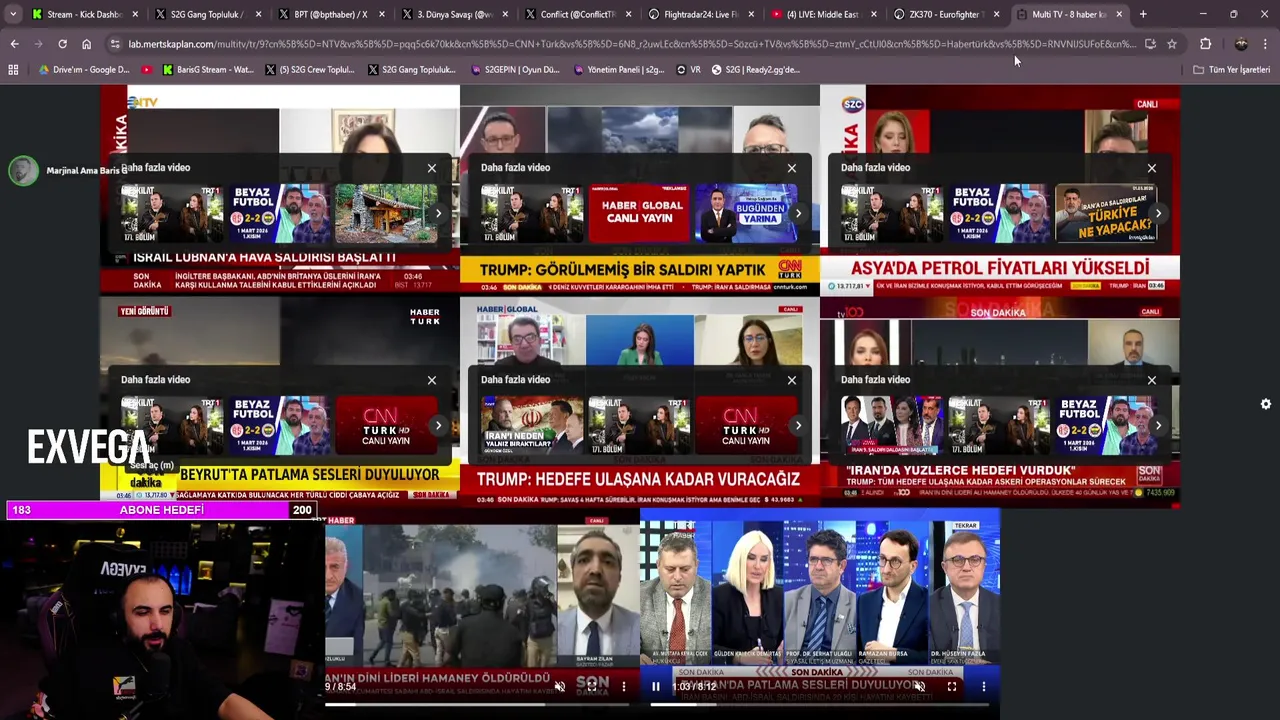Screen dimensions: 1280x720
Task: Close the 'Daha fazla video' overlay on Sözcü TV
Action: [1152, 168]
